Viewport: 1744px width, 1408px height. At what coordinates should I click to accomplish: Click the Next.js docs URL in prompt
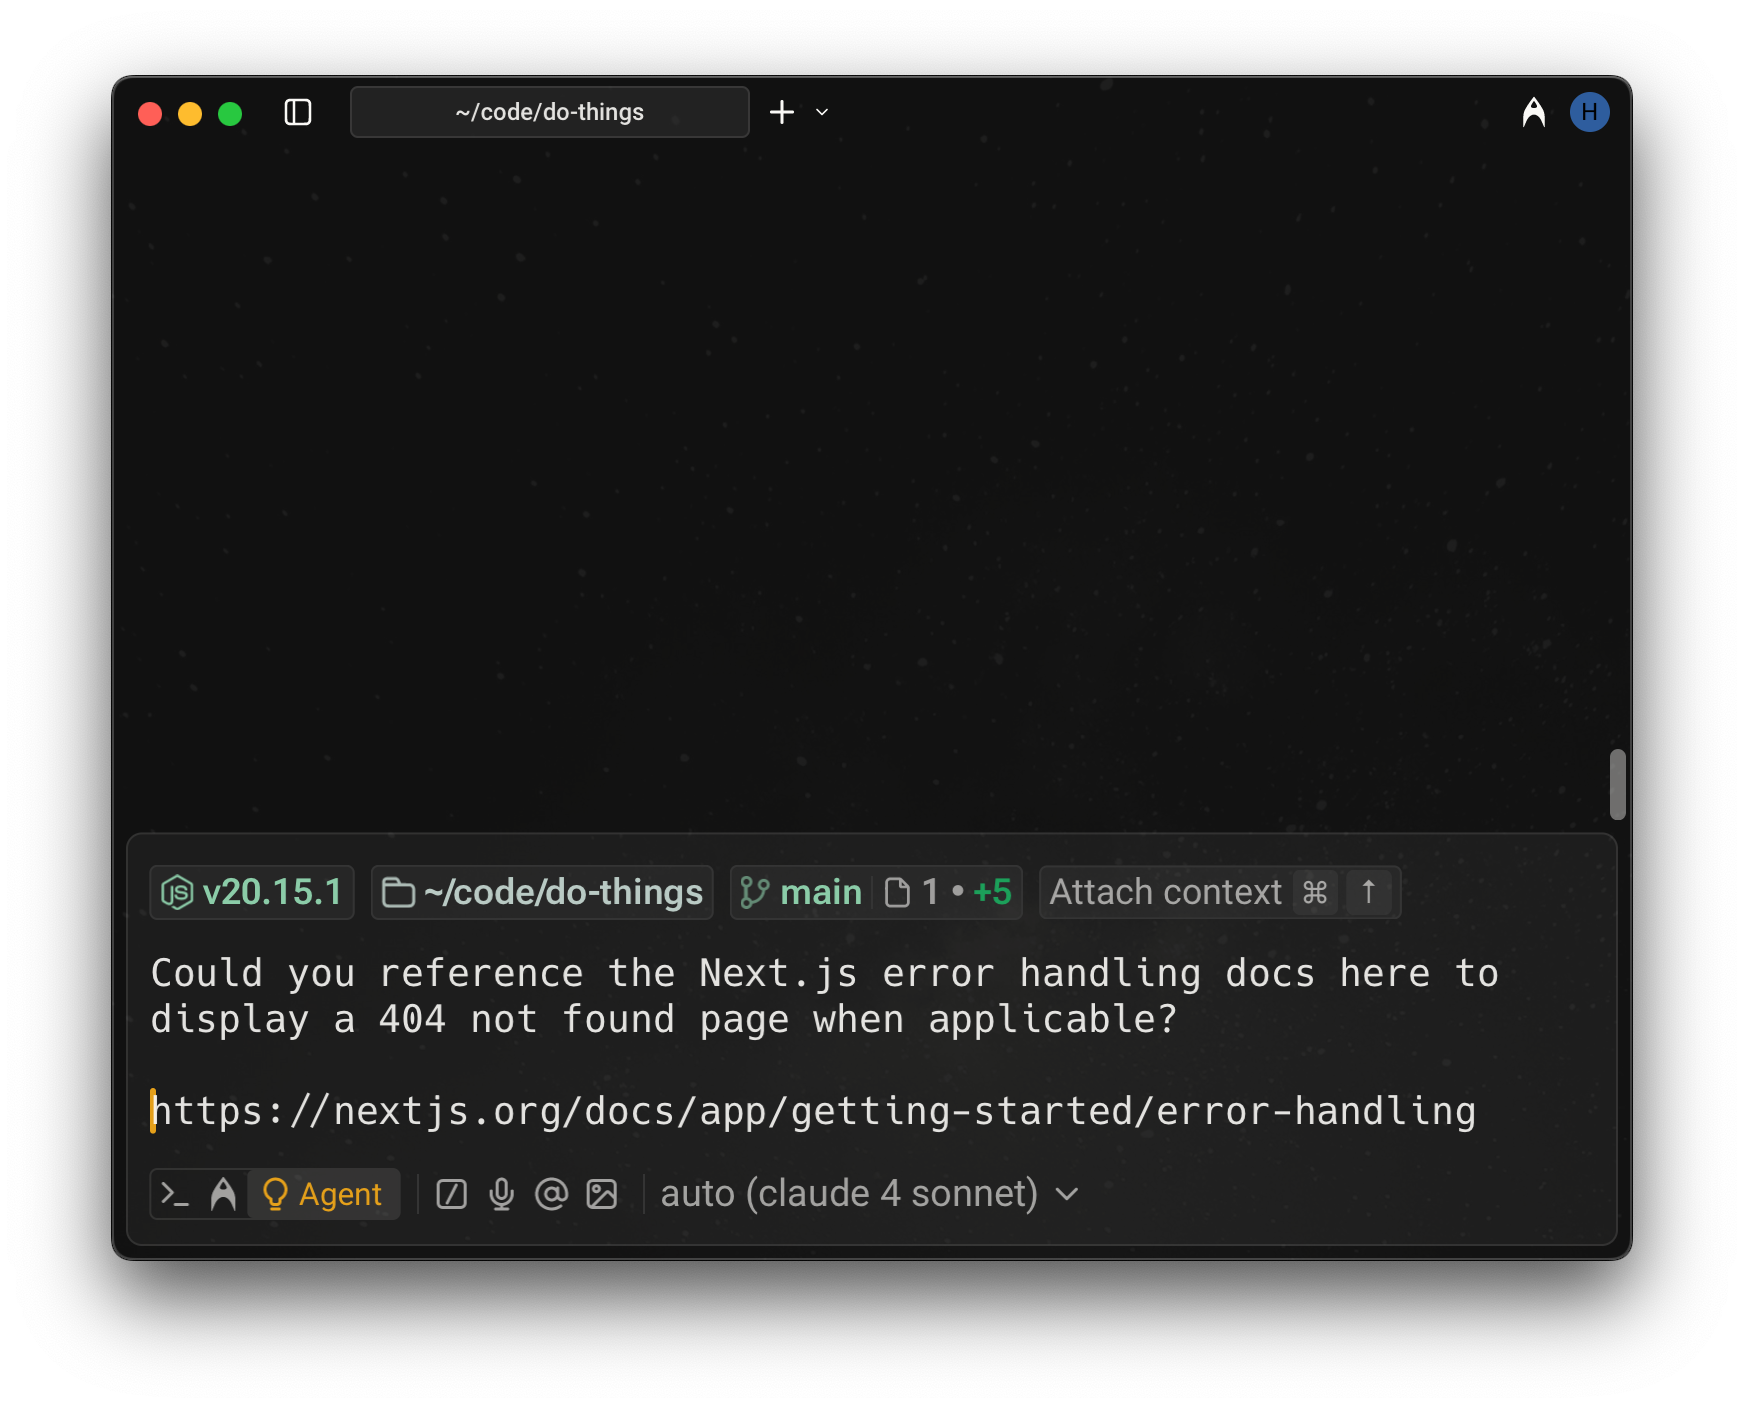(x=813, y=1111)
